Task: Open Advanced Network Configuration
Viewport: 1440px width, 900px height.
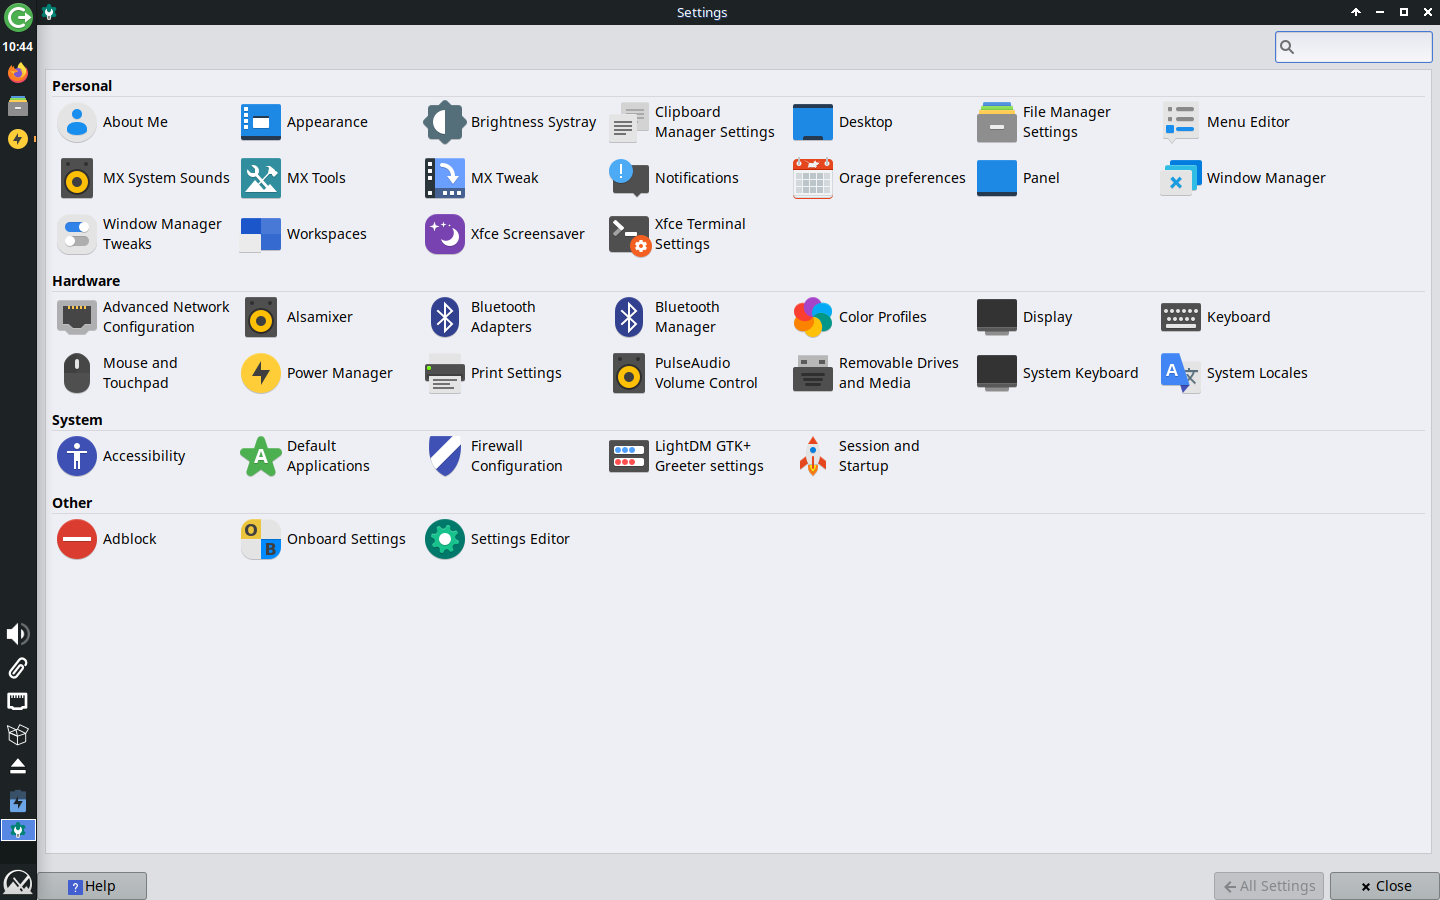Action: 144,317
